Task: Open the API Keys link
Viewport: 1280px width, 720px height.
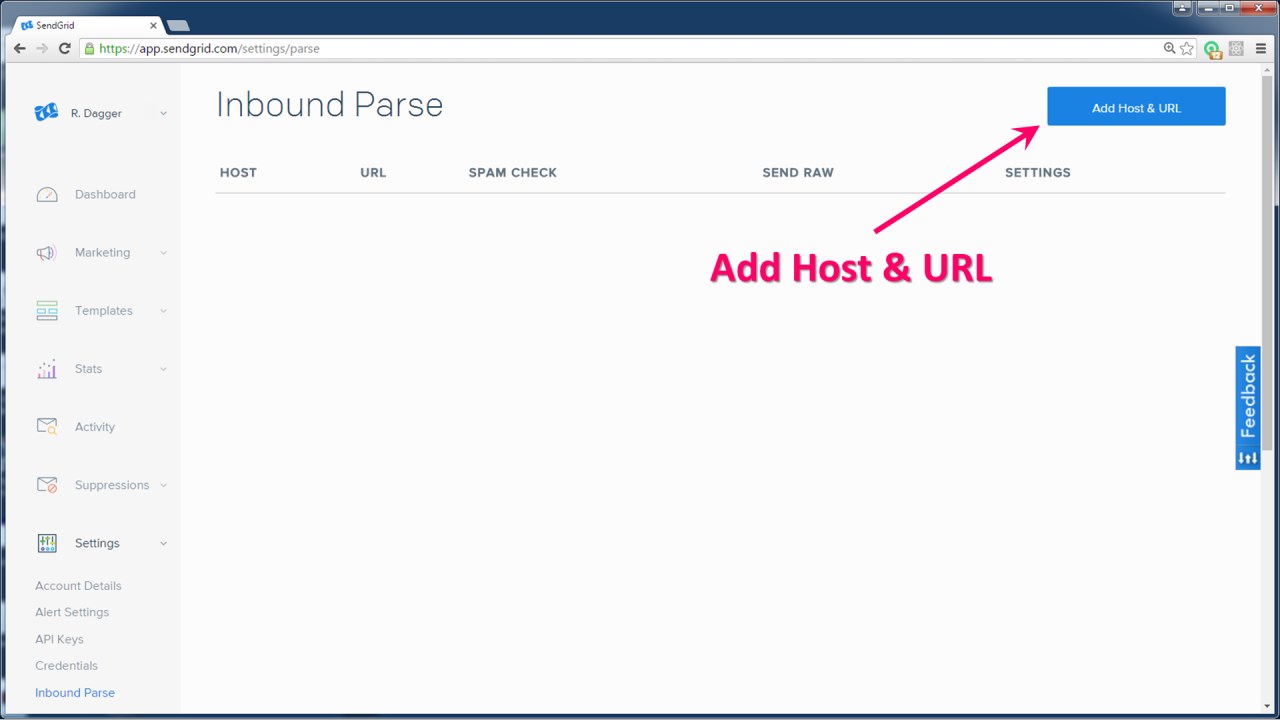Action: 59,639
